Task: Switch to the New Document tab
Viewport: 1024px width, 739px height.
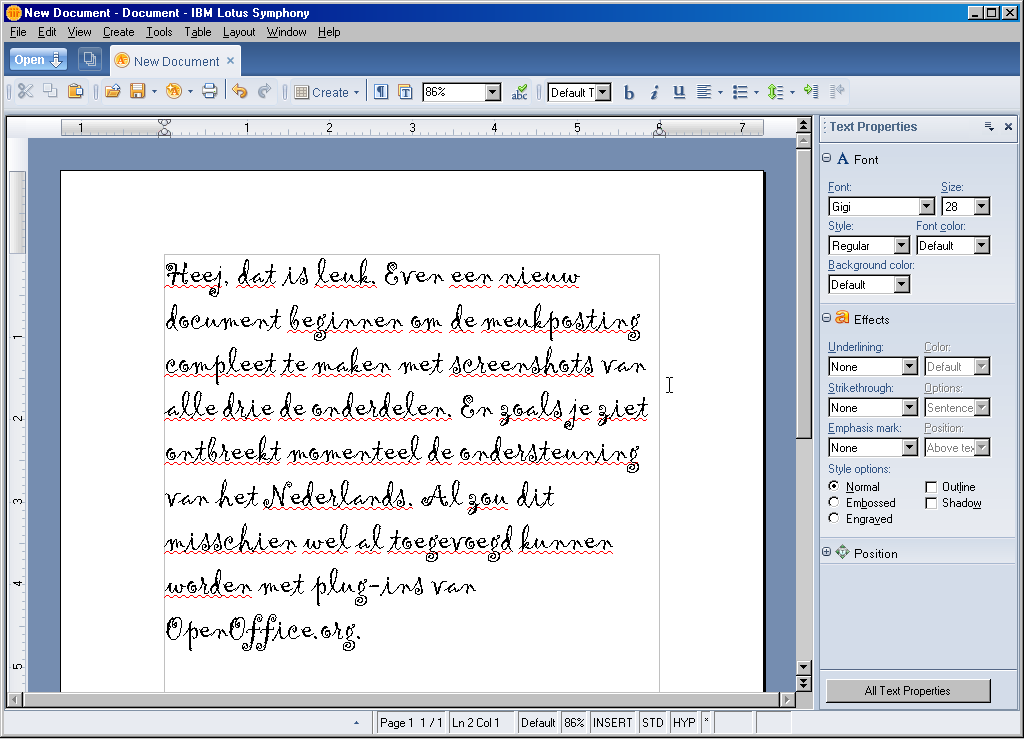Action: pos(176,61)
